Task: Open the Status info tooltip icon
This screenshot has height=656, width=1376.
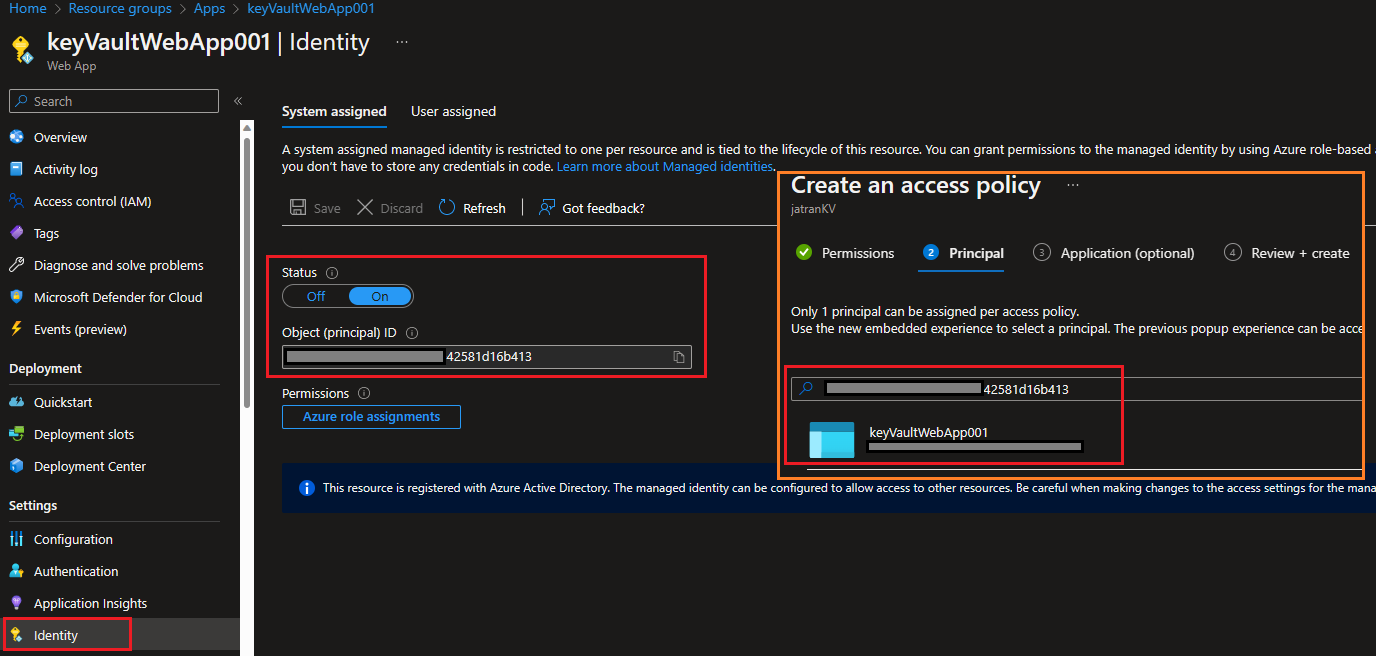Action: (x=330, y=272)
